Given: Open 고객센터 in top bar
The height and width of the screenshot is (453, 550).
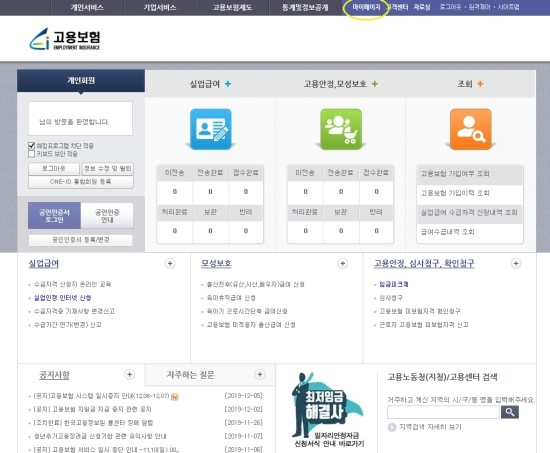Looking at the screenshot, I should click(x=398, y=7).
